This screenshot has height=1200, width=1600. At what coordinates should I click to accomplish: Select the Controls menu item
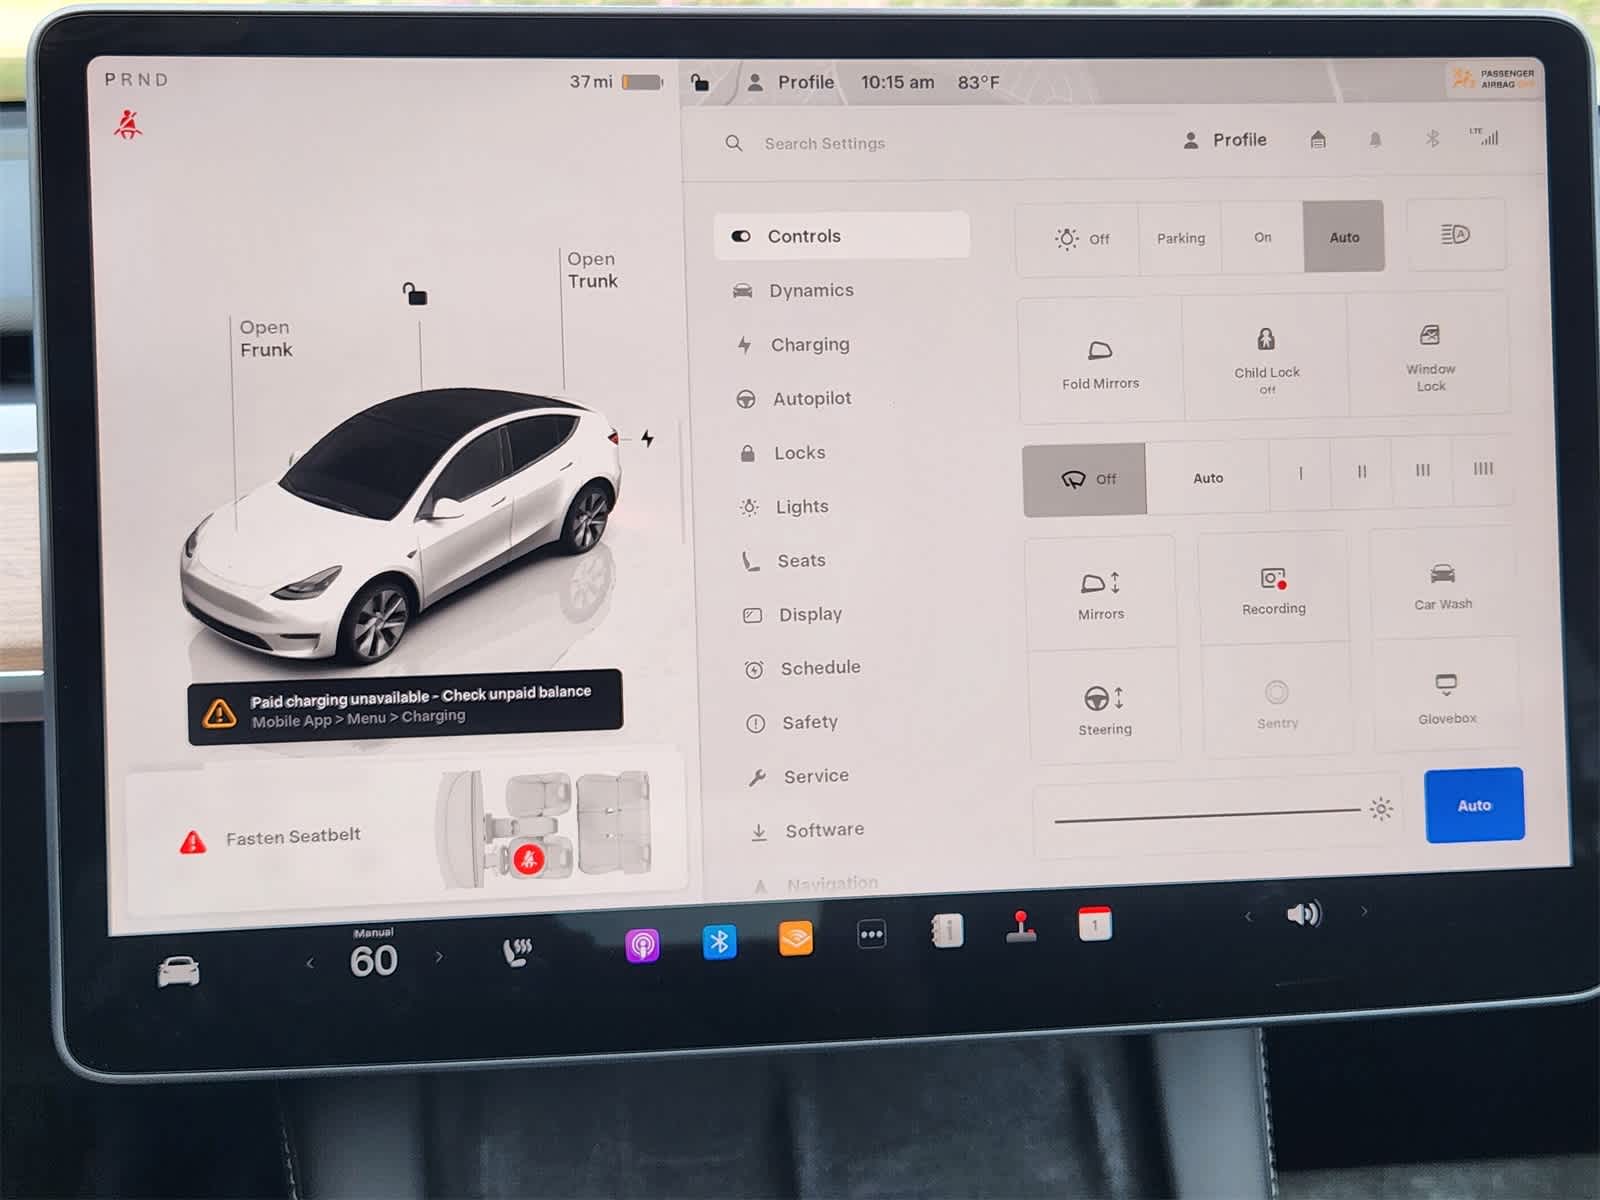point(842,236)
